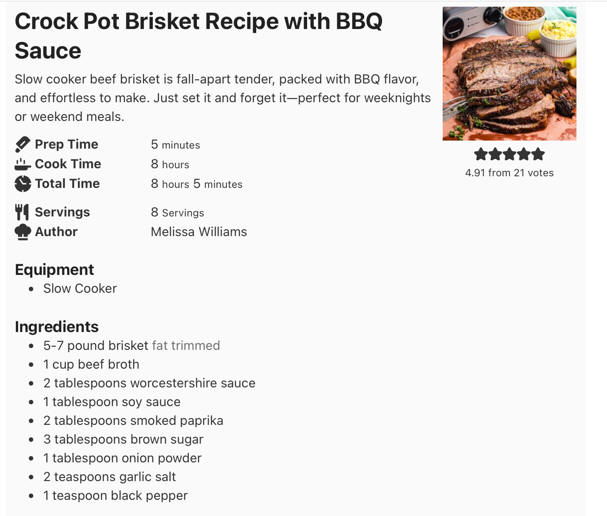607x516 pixels.
Task: Click the recipe title heading
Action: 198,36
